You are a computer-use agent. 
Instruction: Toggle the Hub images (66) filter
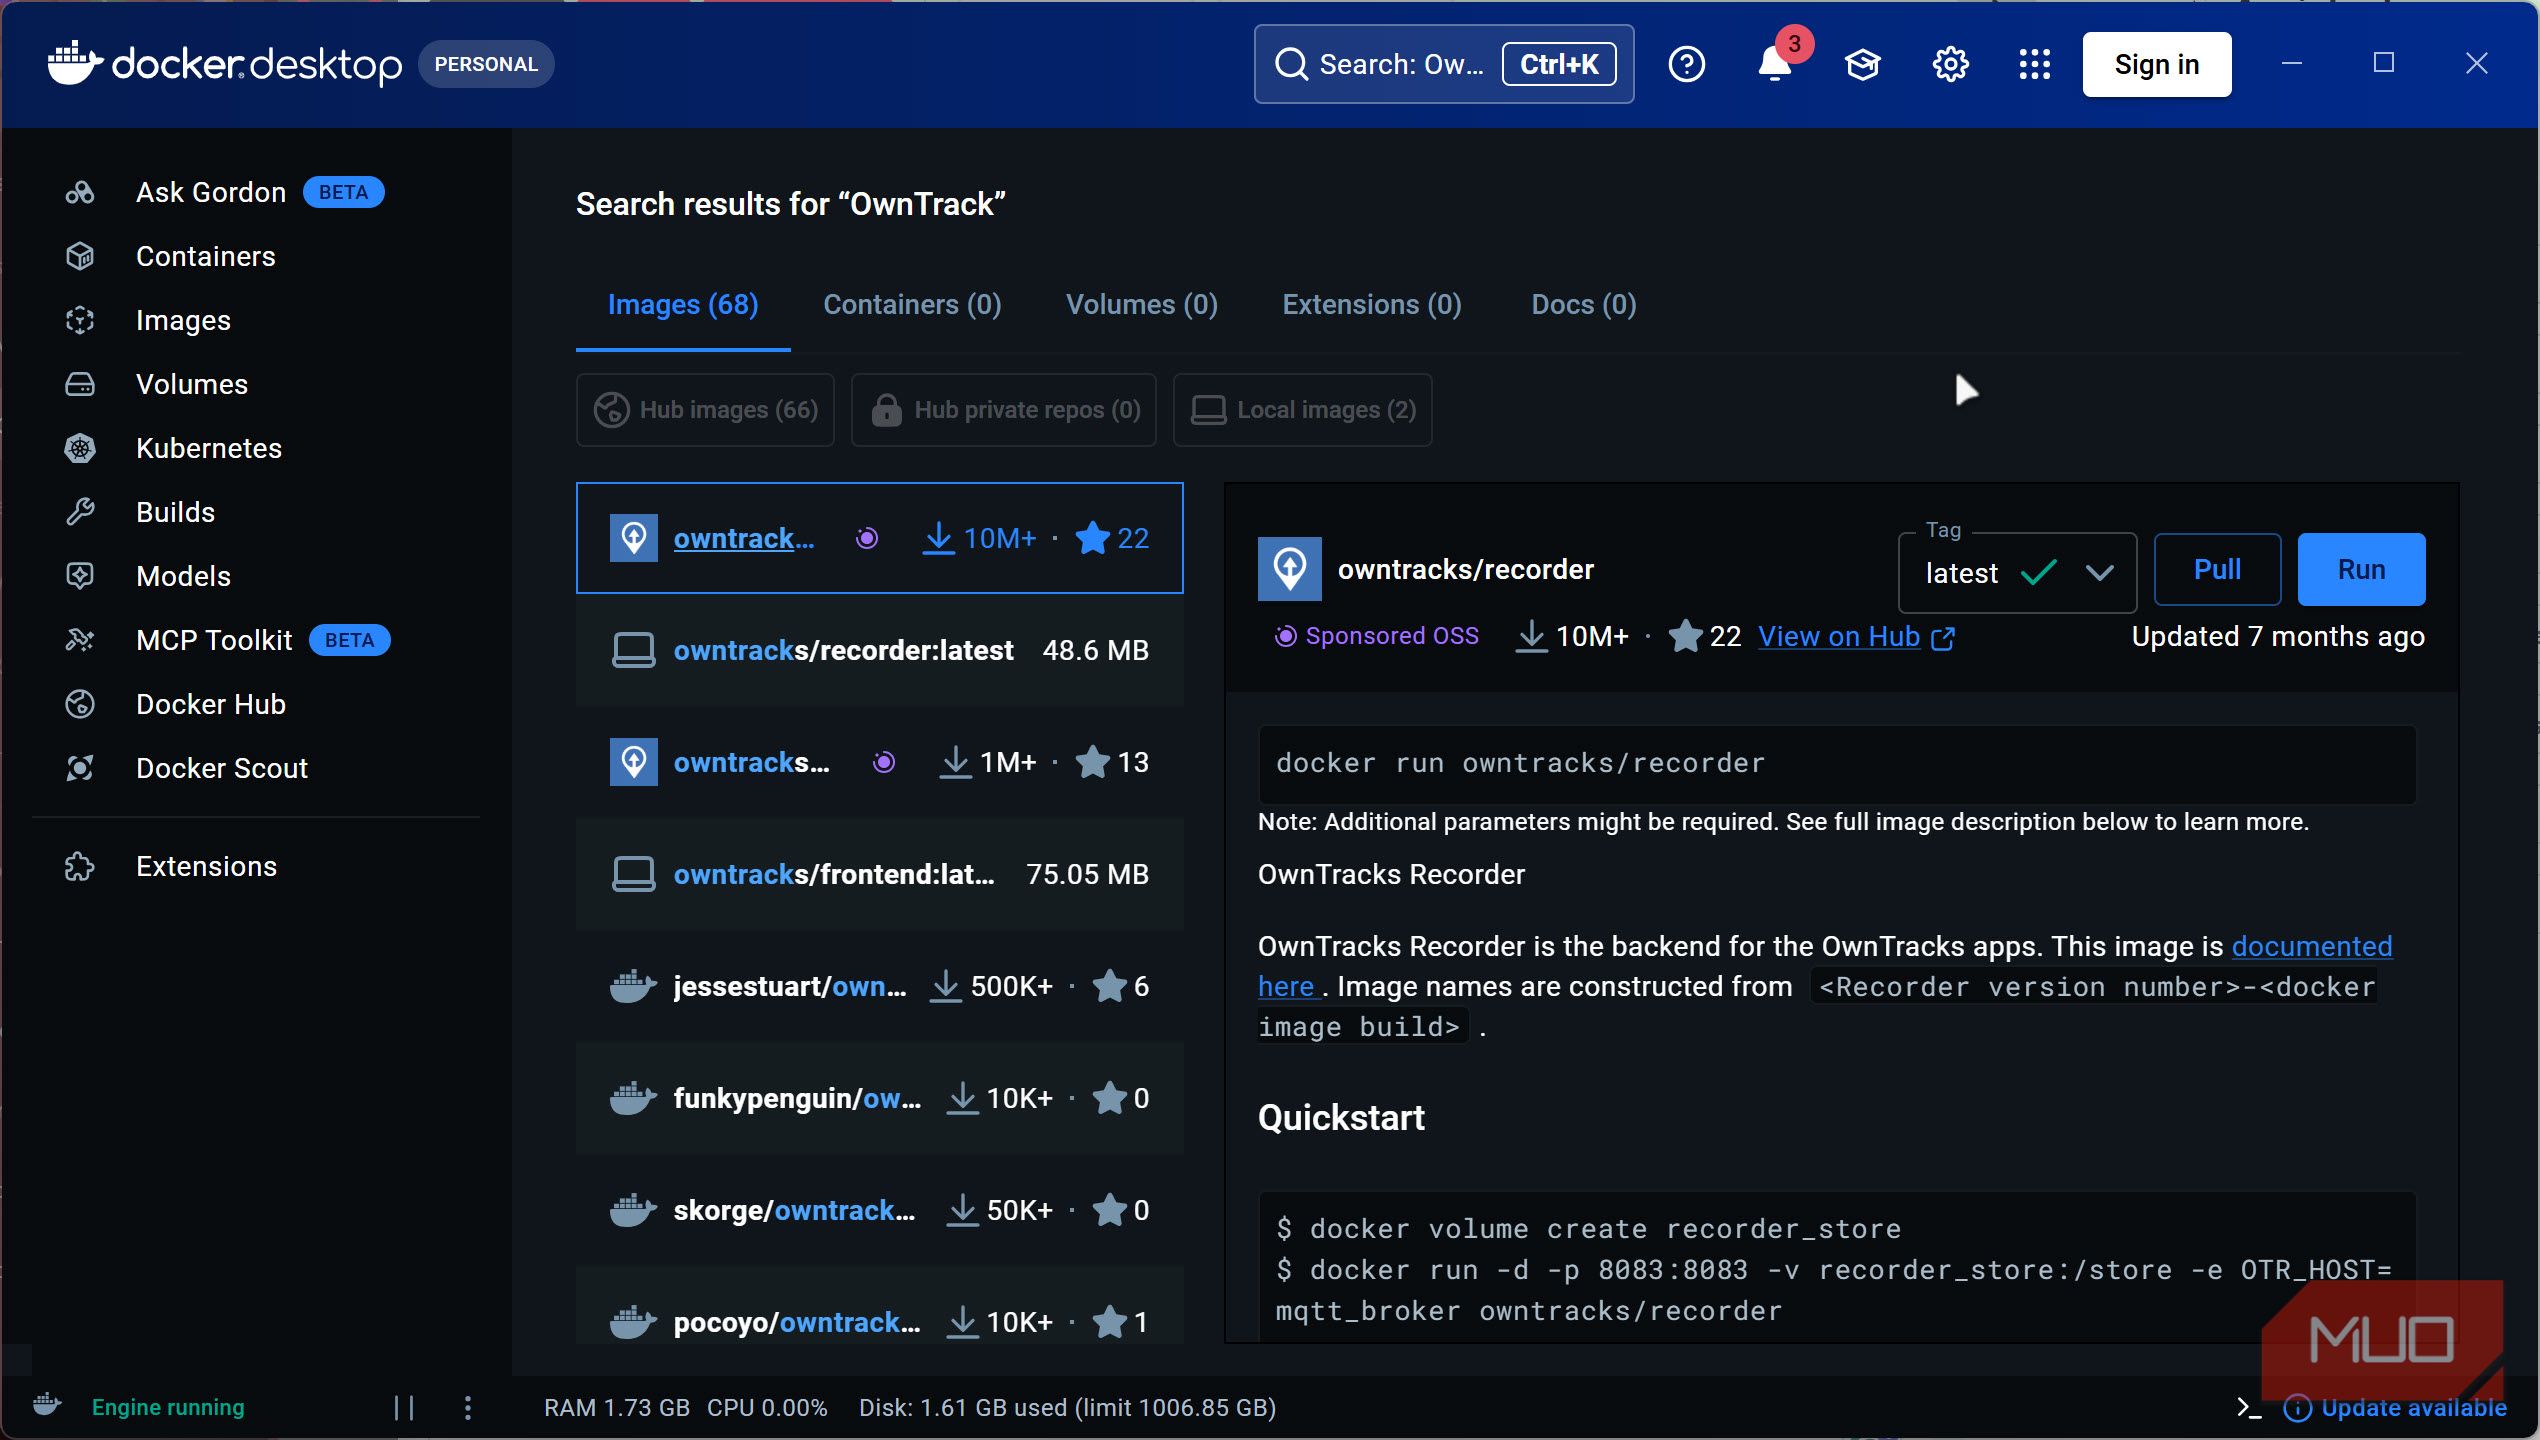(705, 410)
